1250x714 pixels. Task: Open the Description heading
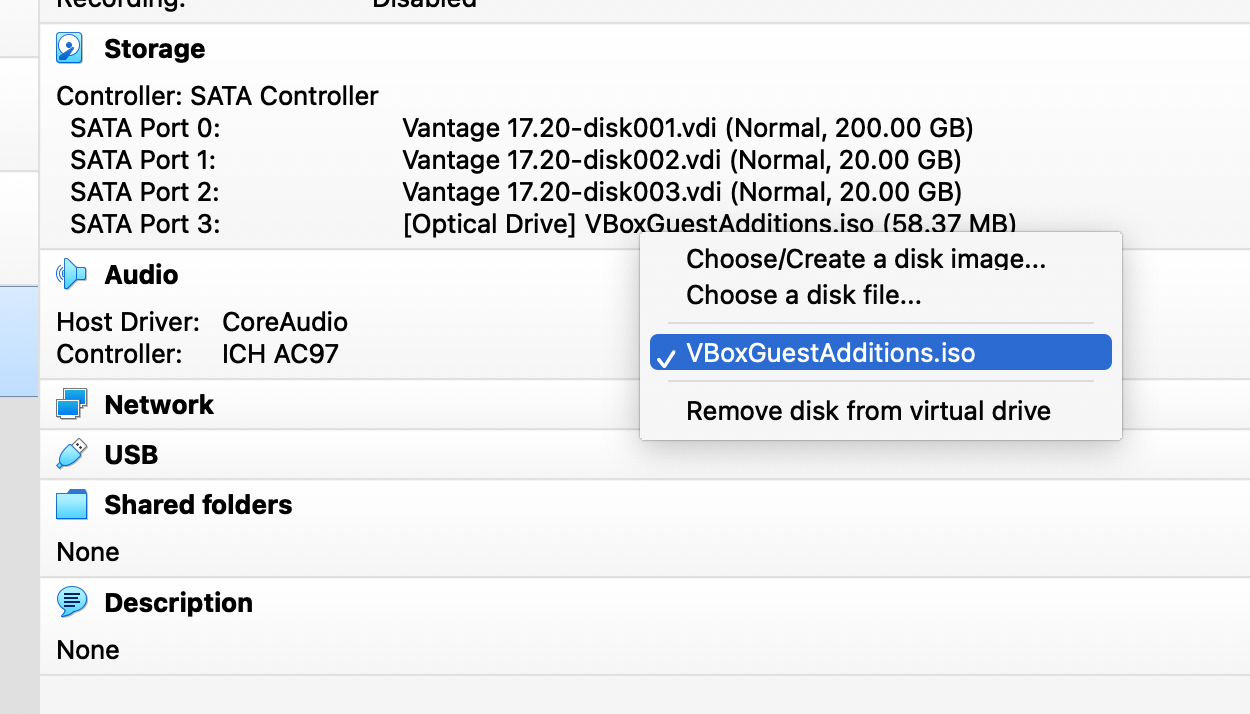178,603
